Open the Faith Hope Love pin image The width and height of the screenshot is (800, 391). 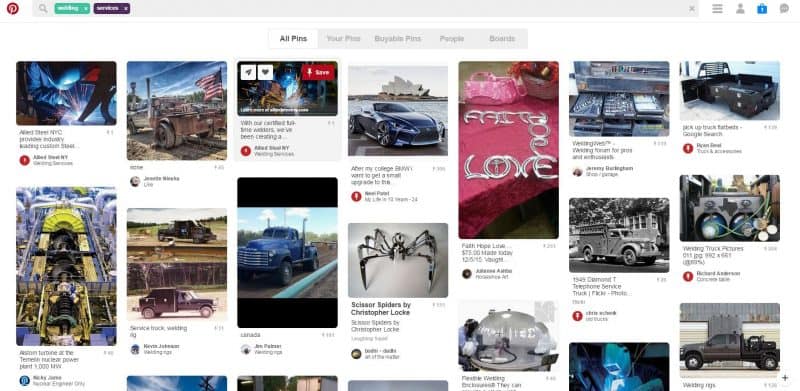[509, 150]
